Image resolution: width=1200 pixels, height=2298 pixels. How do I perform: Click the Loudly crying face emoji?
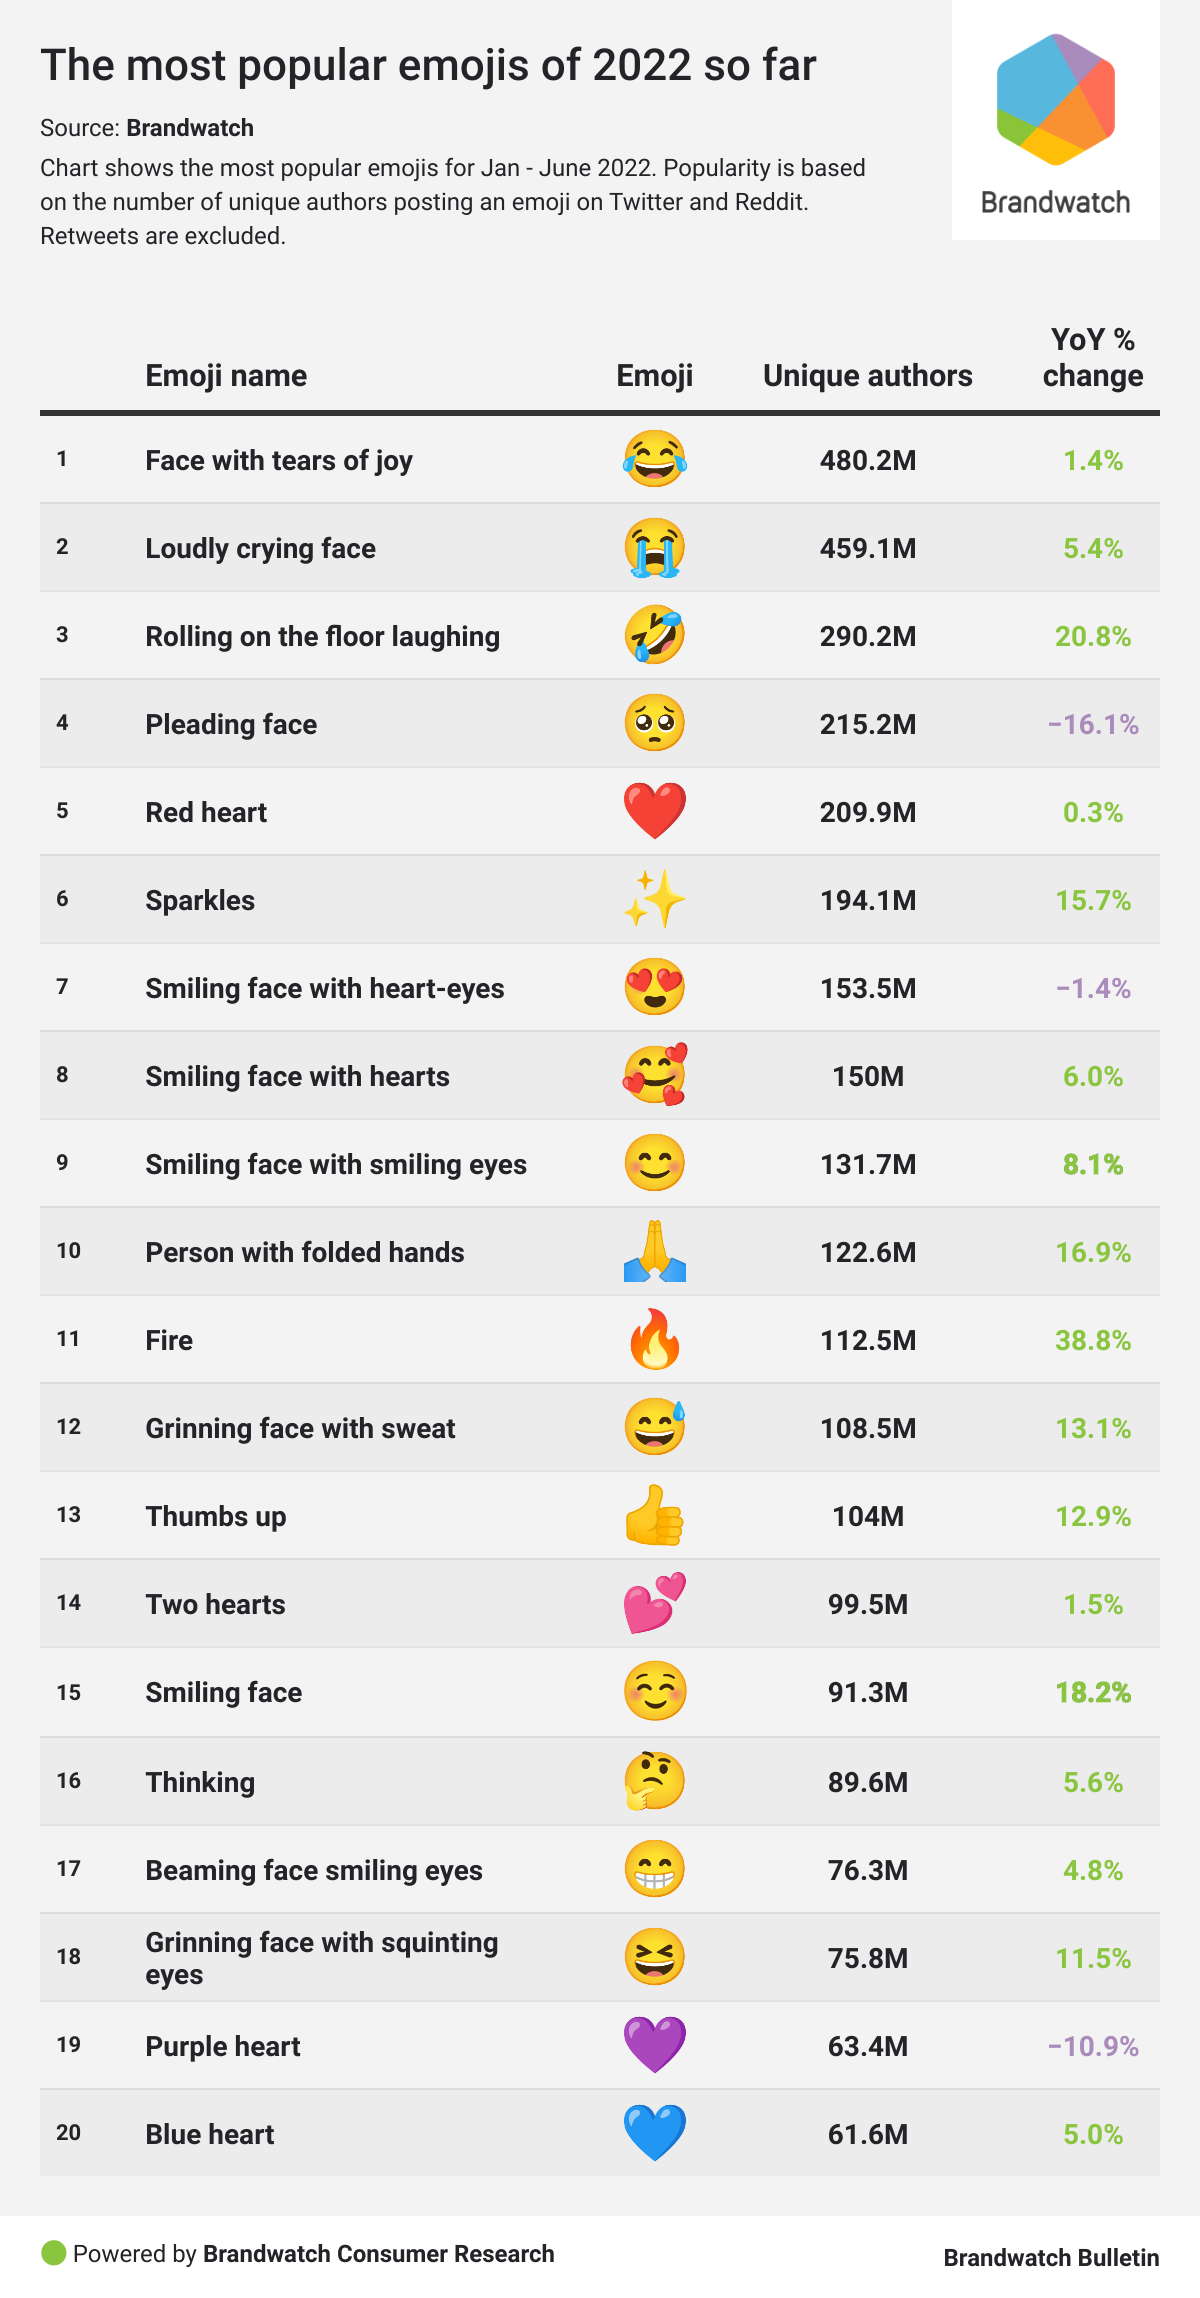(654, 548)
